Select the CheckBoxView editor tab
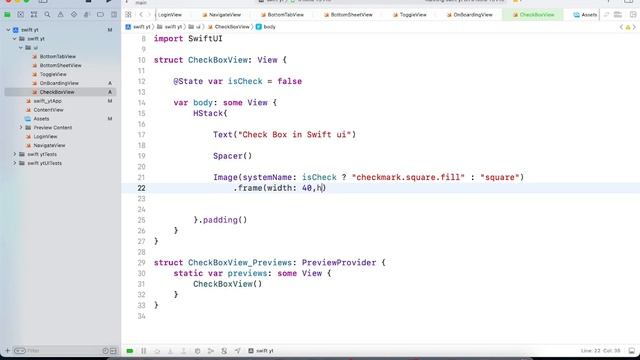The width and height of the screenshot is (640, 360). [x=533, y=15]
